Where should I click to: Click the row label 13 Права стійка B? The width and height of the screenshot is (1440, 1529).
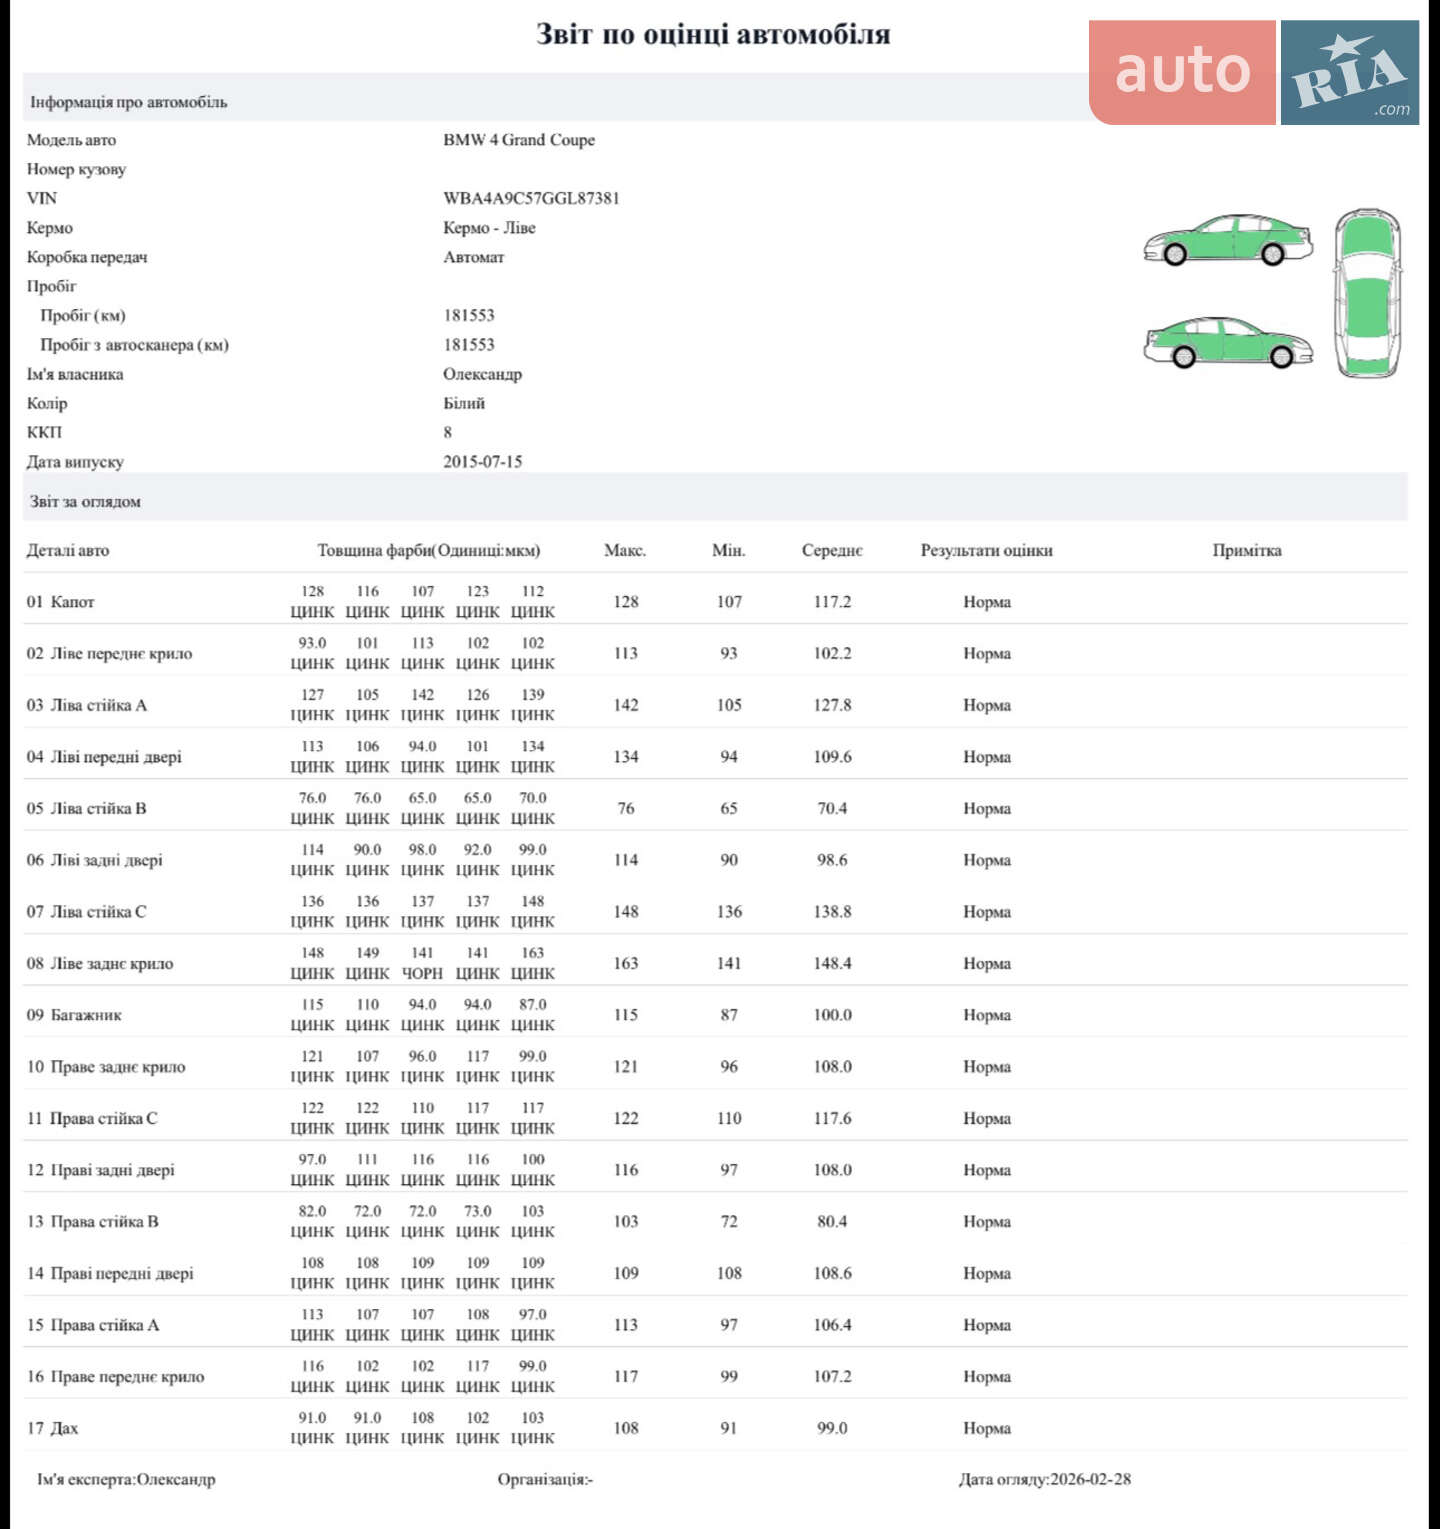click(x=93, y=1222)
